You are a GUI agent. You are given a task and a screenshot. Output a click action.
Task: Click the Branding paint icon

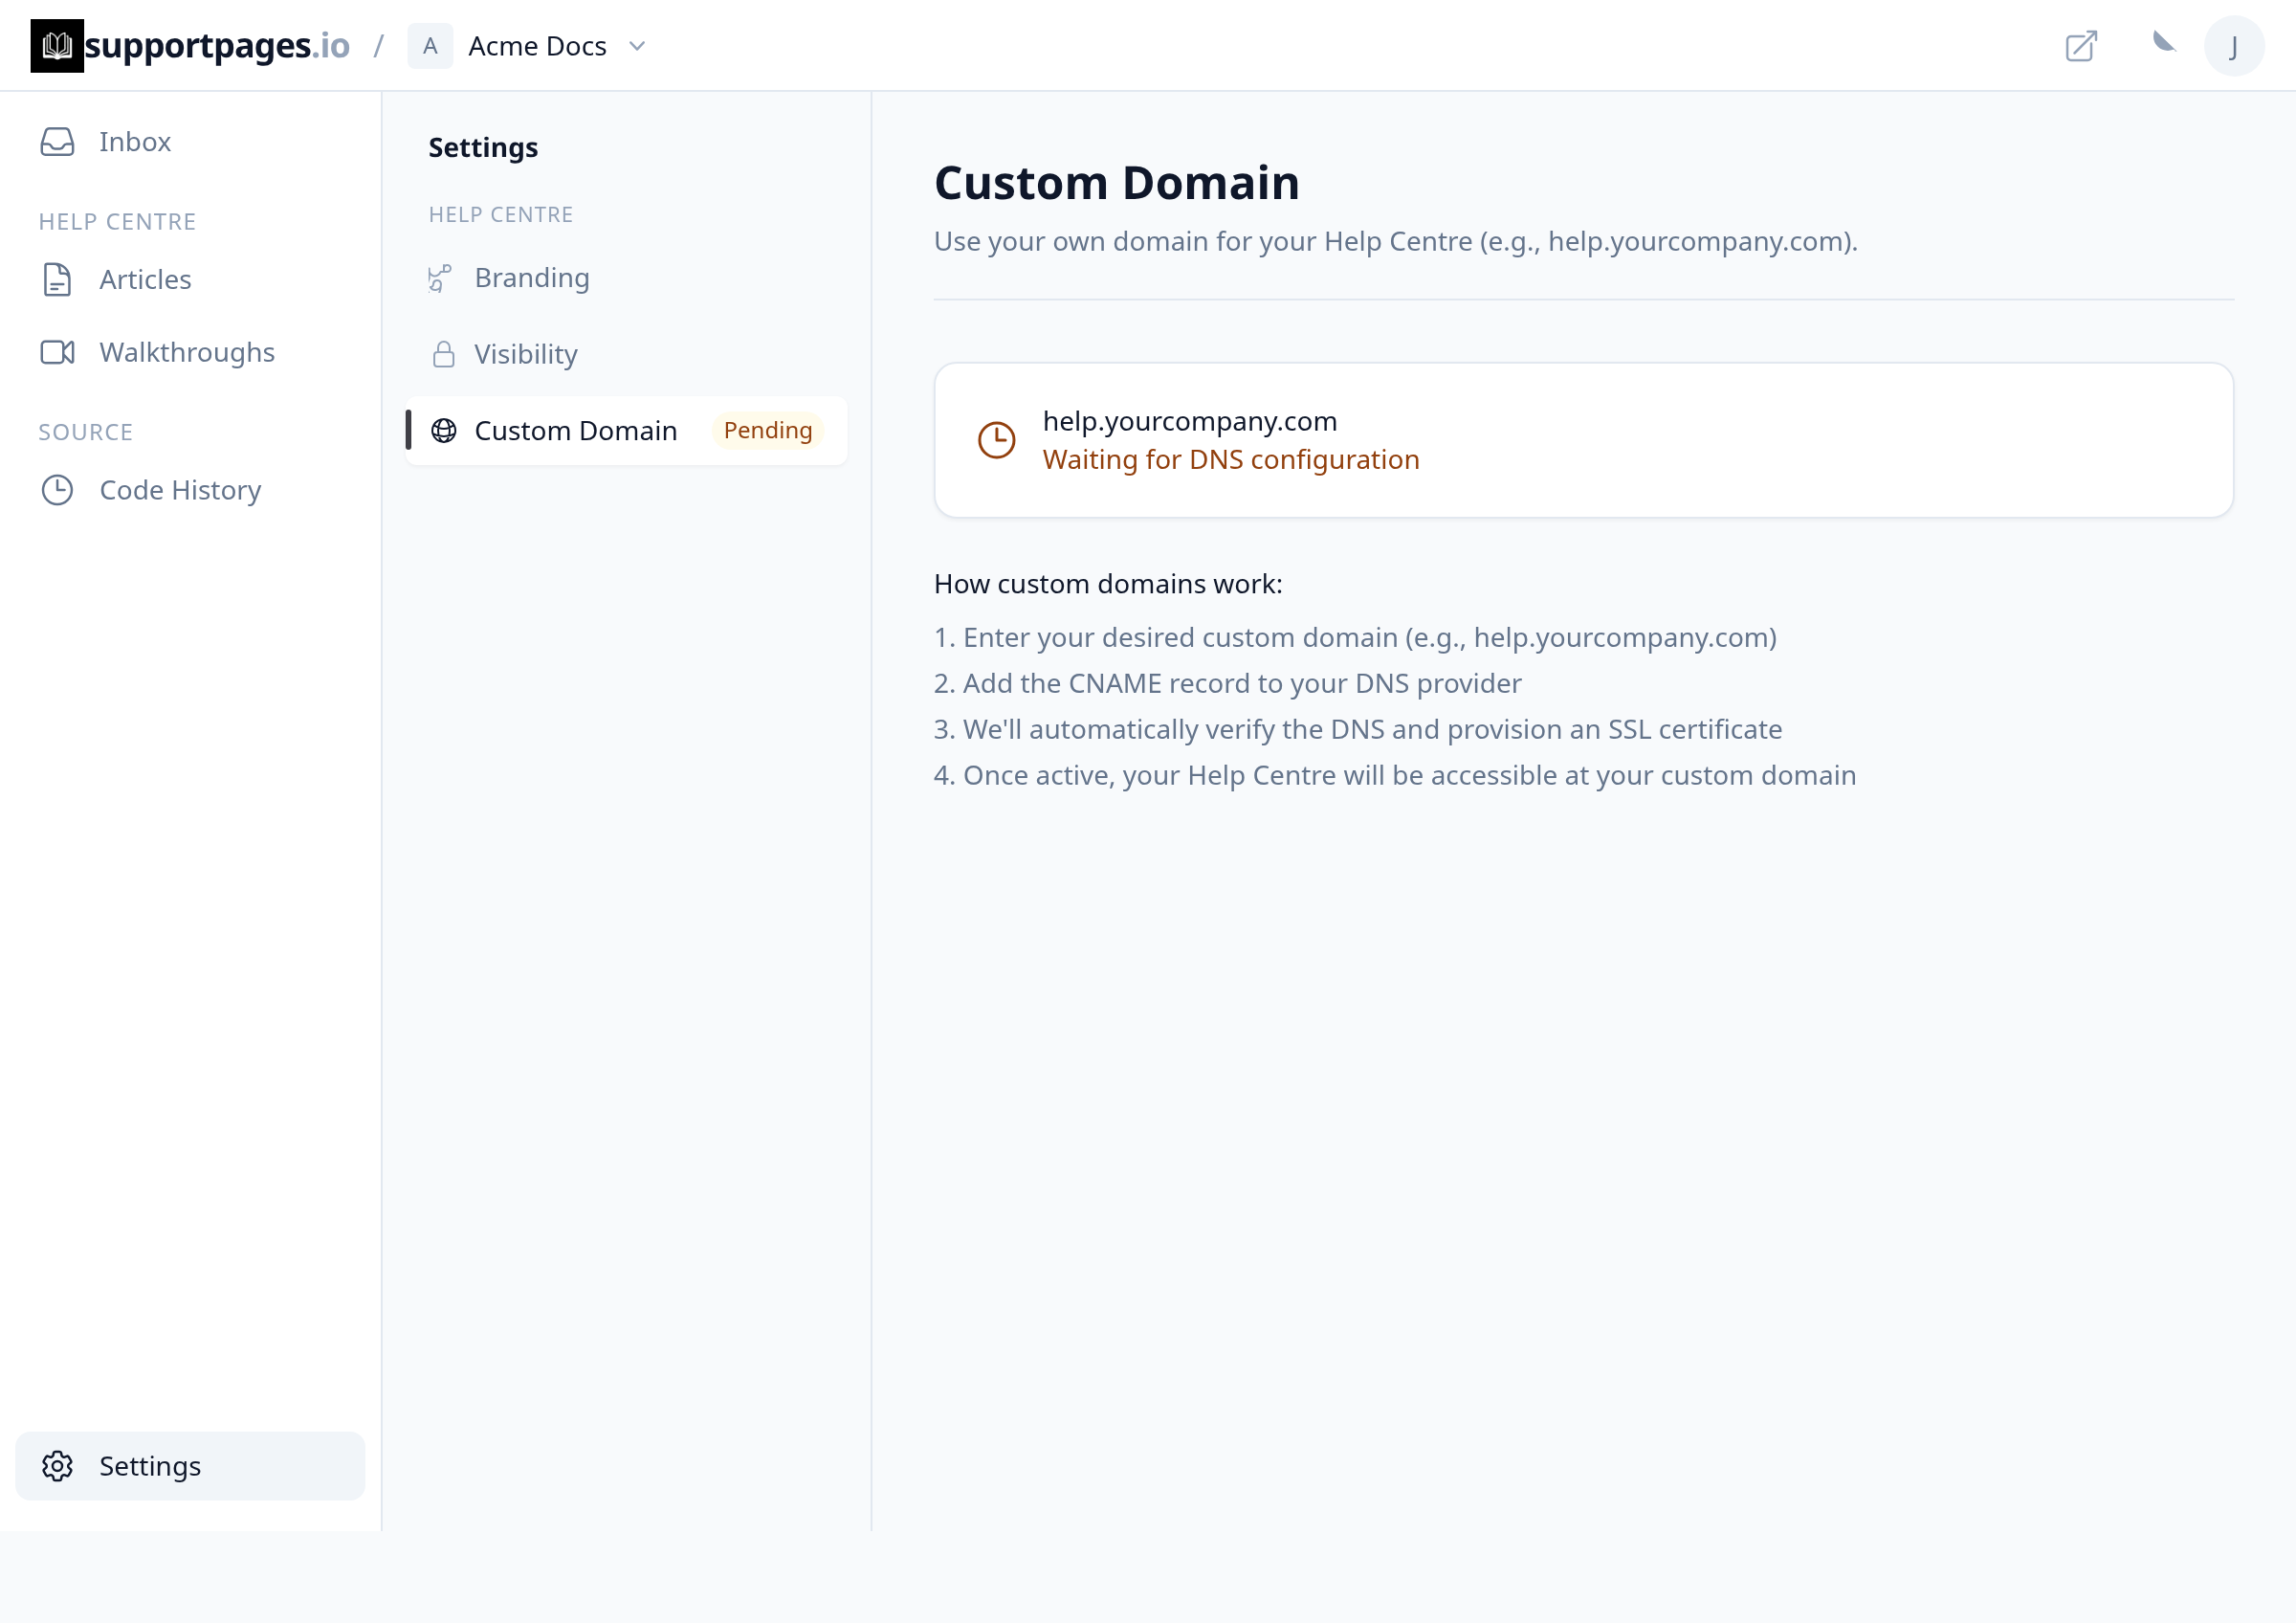click(440, 278)
